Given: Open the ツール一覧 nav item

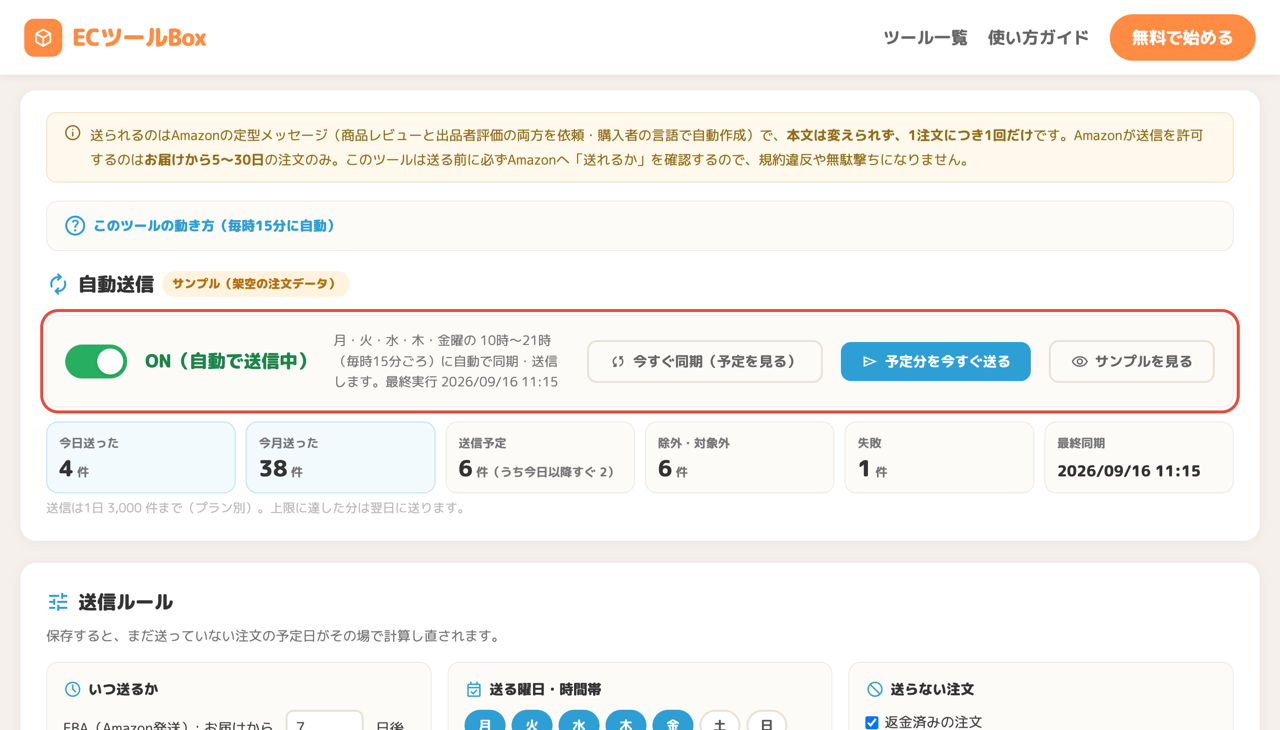Looking at the screenshot, I should tap(925, 38).
